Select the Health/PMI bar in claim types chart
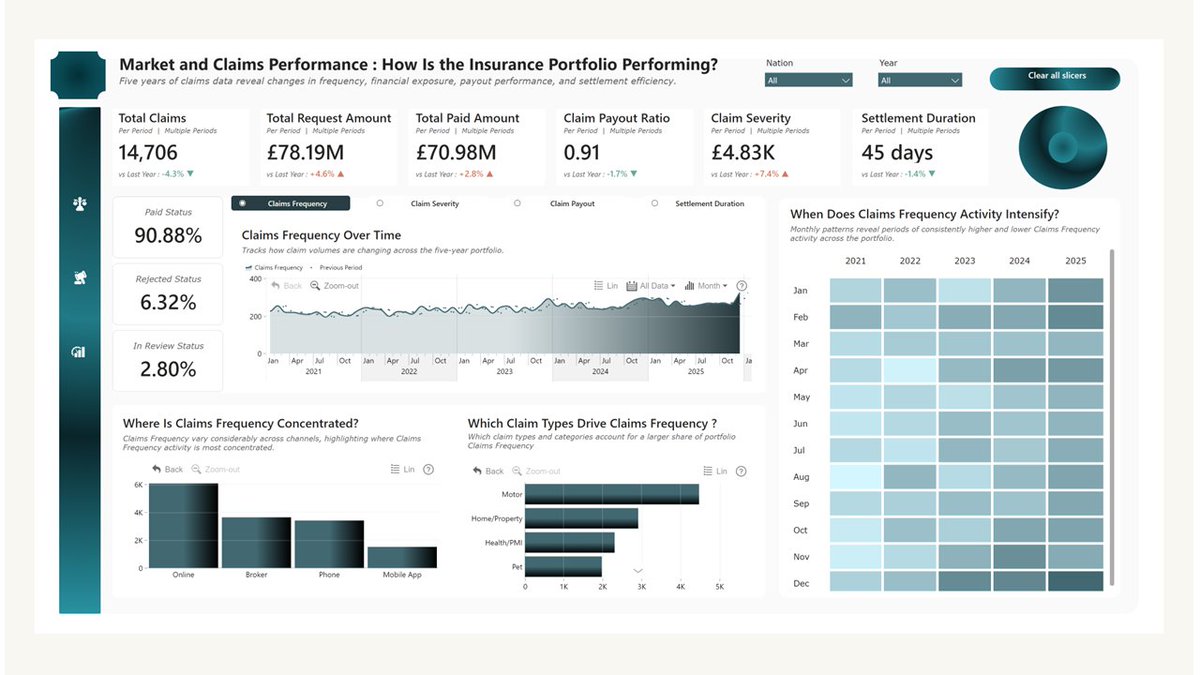Screen dimensions: 1200x675 coord(569,542)
